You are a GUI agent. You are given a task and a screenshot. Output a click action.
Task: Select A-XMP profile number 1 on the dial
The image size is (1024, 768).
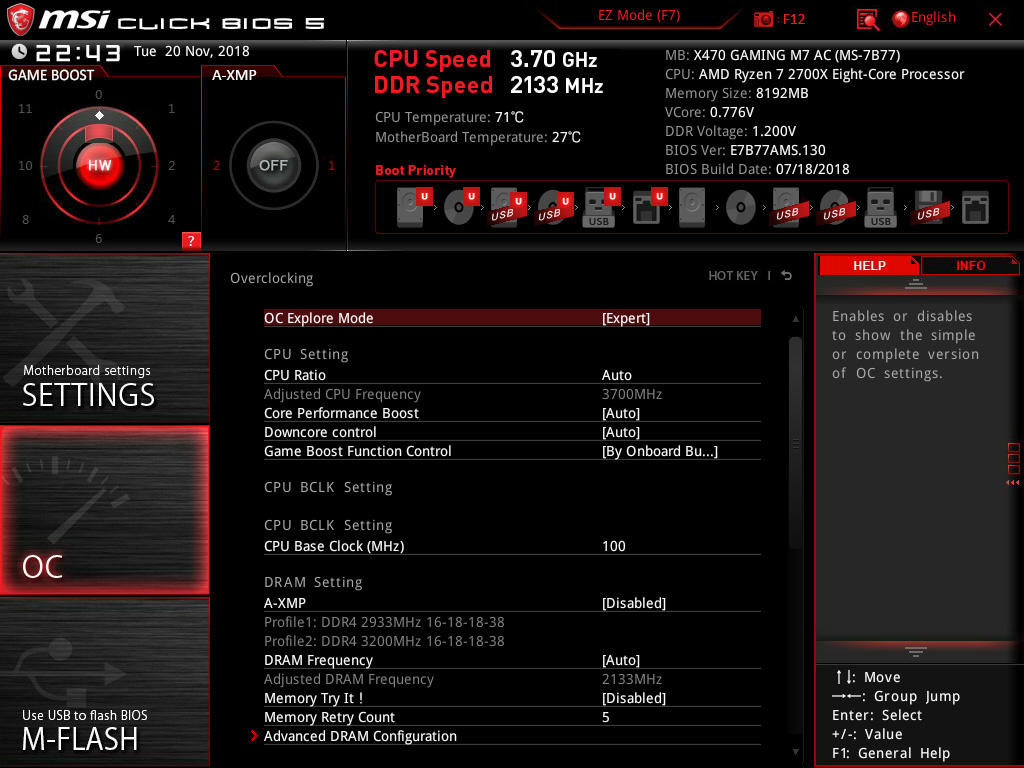[x=331, y=165]
